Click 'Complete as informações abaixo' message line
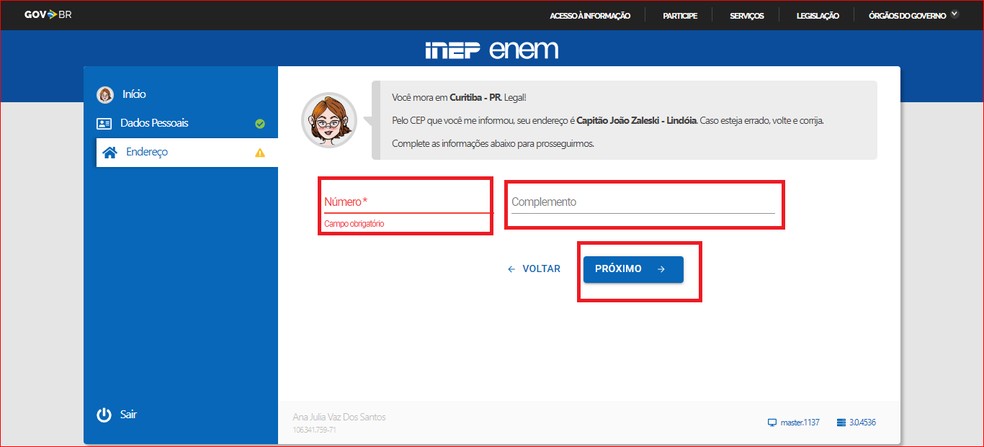This screenshot has width=984, height=447. coord(493,143)
